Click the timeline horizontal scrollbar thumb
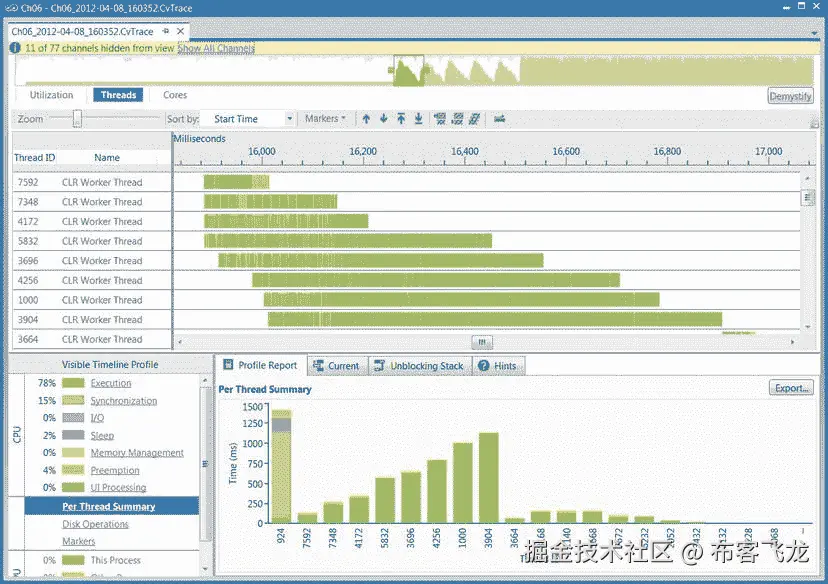Viewport: 828px width, 584px height. click(482, 342)
